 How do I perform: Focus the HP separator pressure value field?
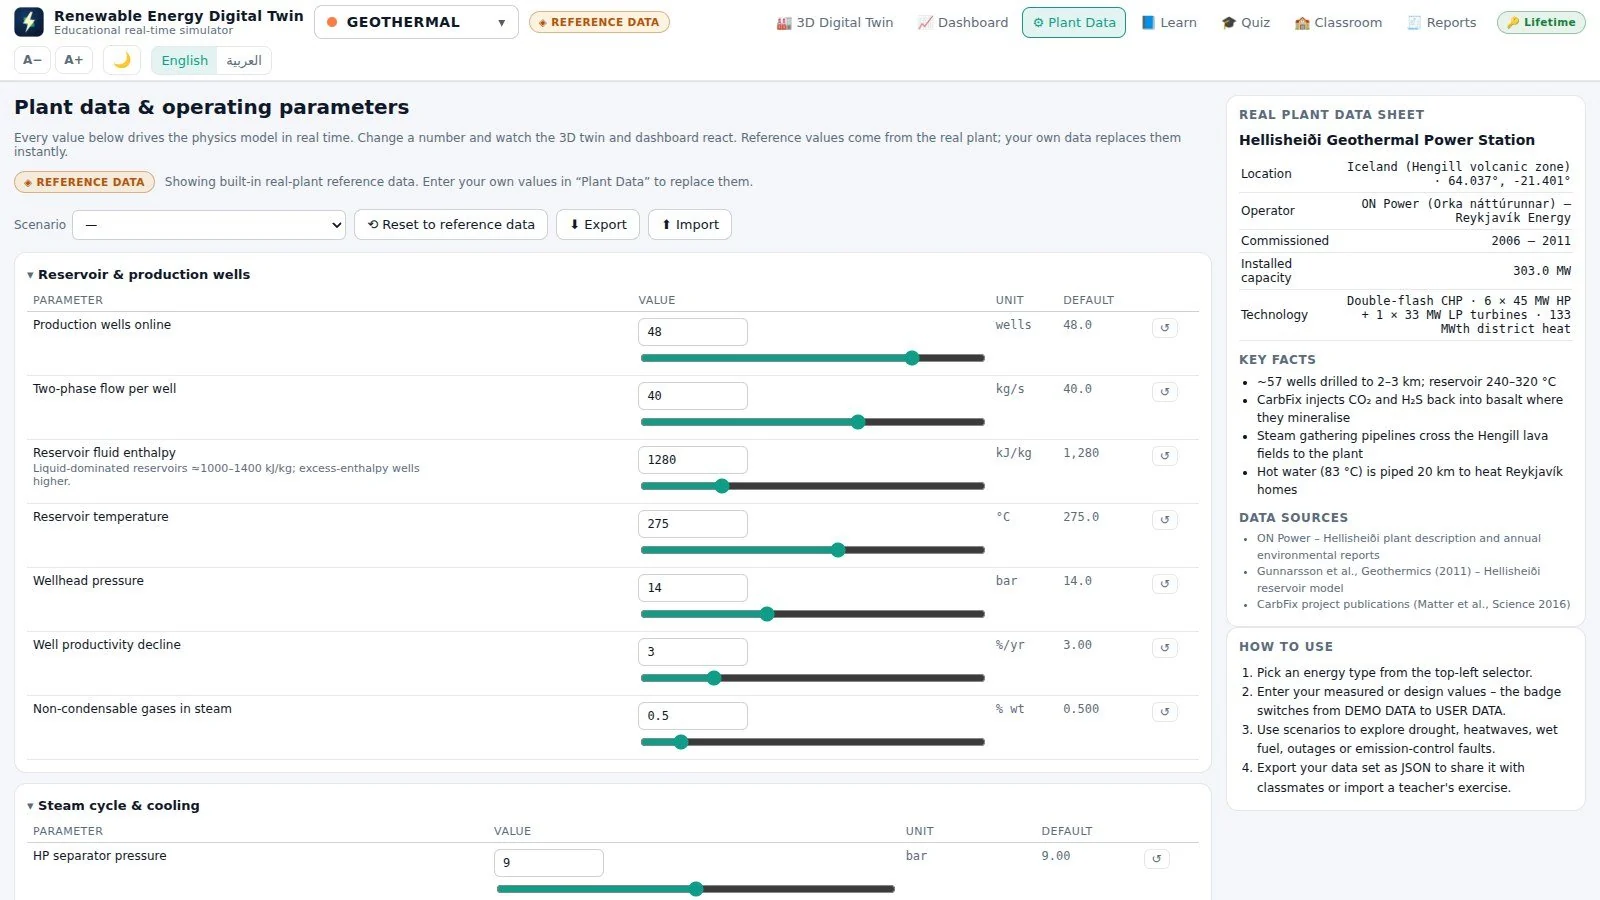[549, 863]
